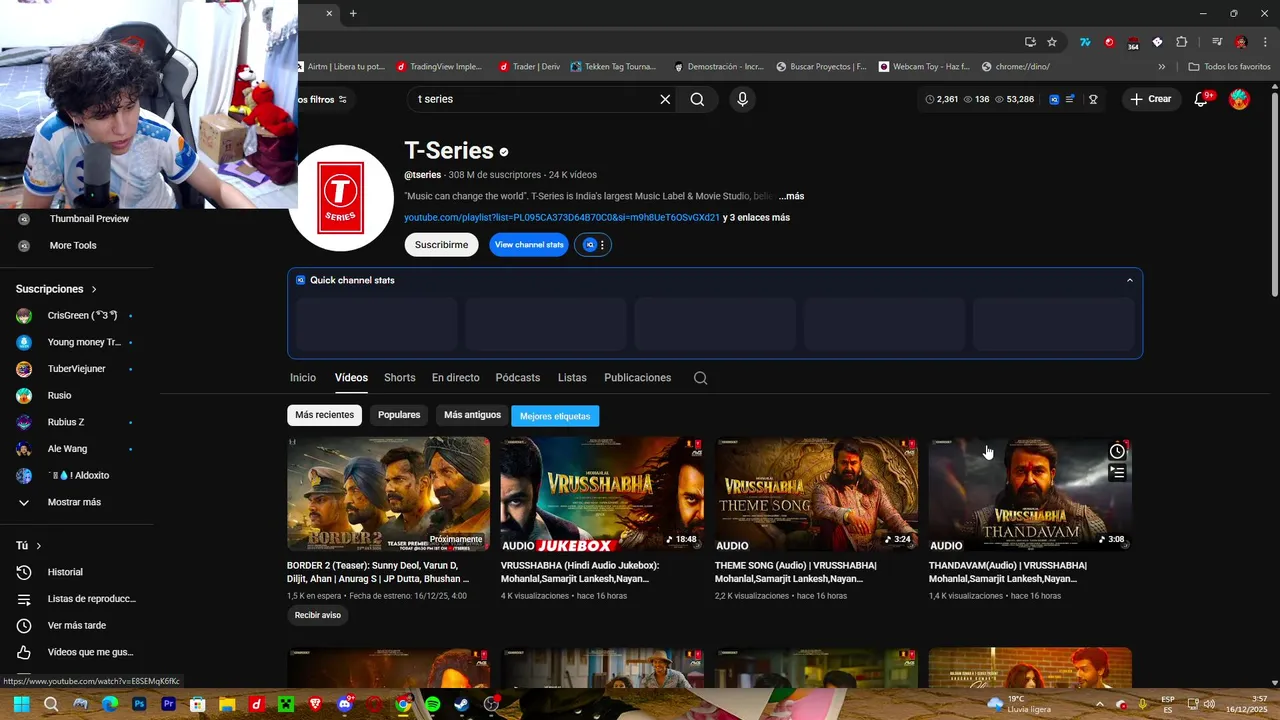Switch to the En directo tab
Screen dimensions: 1280x720
tap(455, 378)
